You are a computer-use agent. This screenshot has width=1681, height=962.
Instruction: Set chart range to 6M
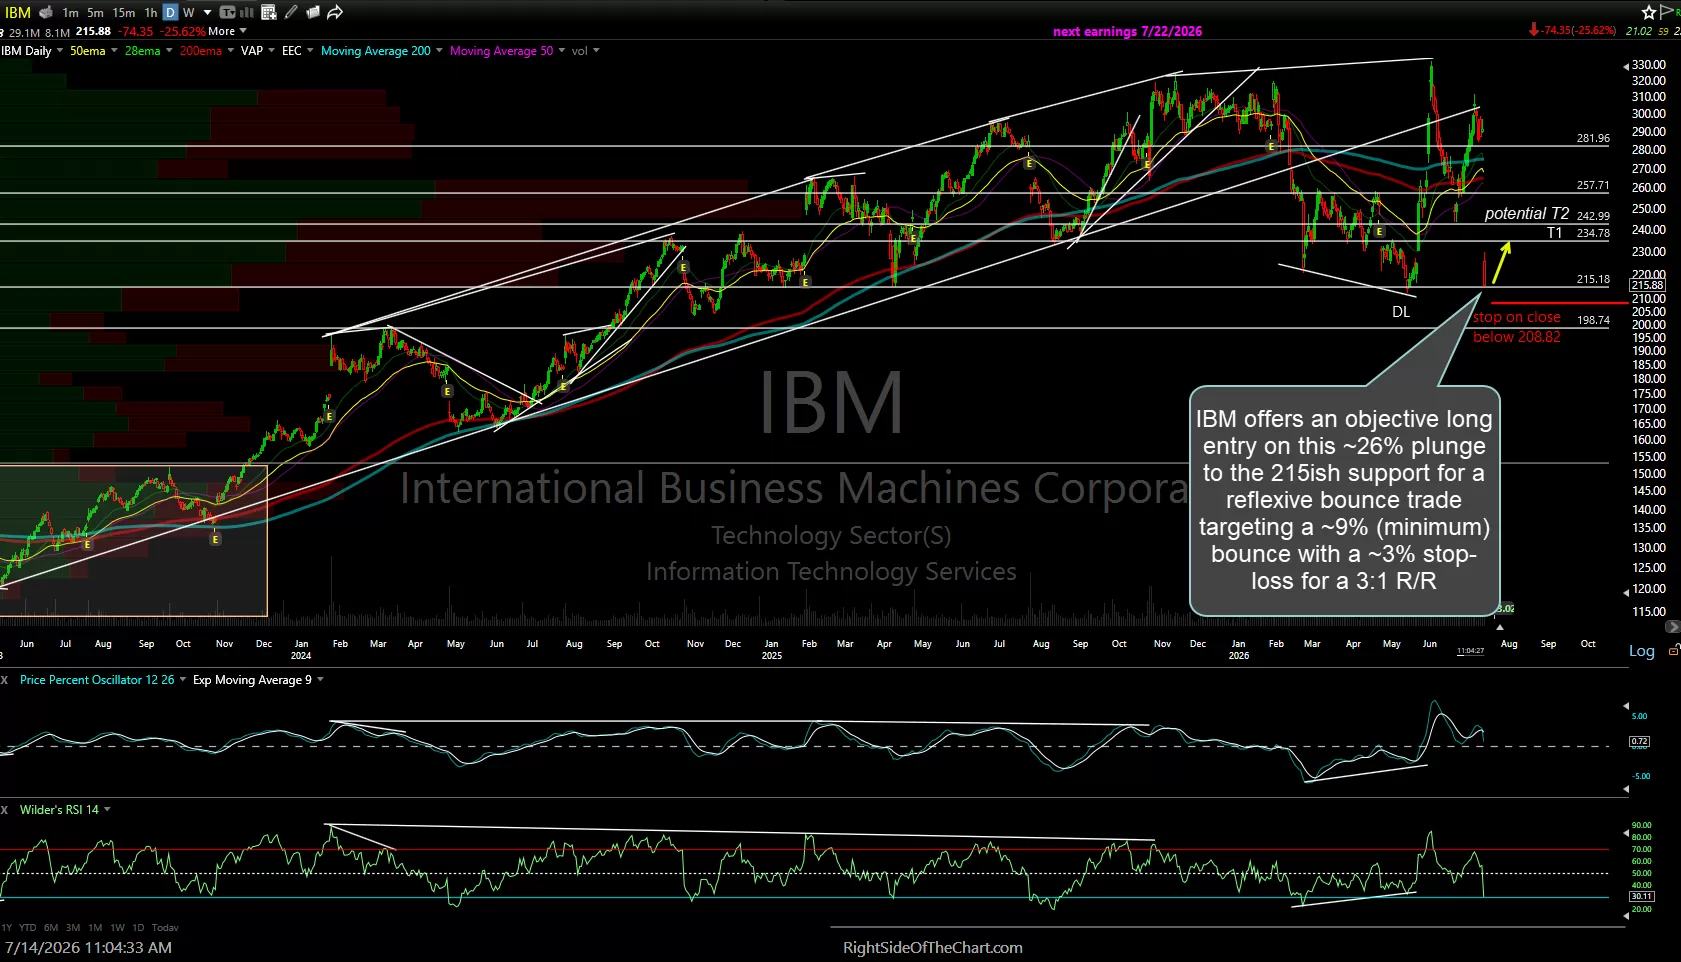pyautogui.click(x=51, y=928)
